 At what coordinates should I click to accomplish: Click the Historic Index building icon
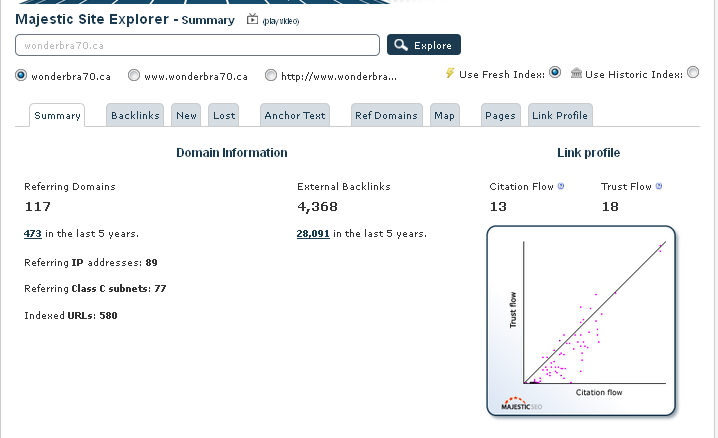pos(576,73)
